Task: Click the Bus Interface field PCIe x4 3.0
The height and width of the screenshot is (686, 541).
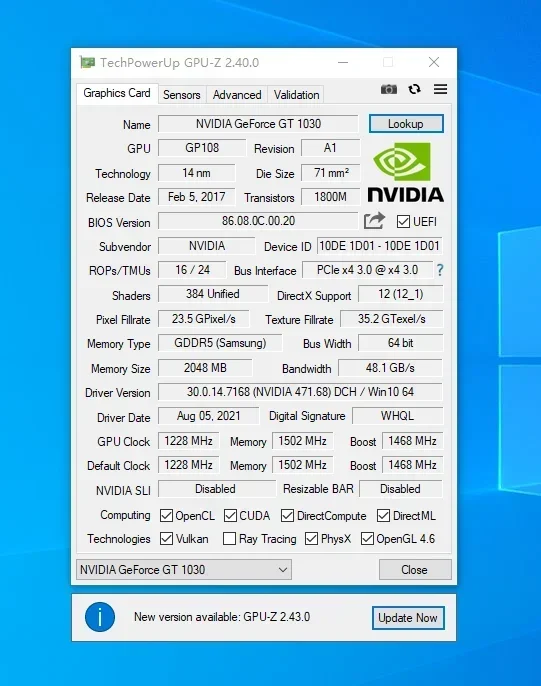Action: [x=367, y=270]
